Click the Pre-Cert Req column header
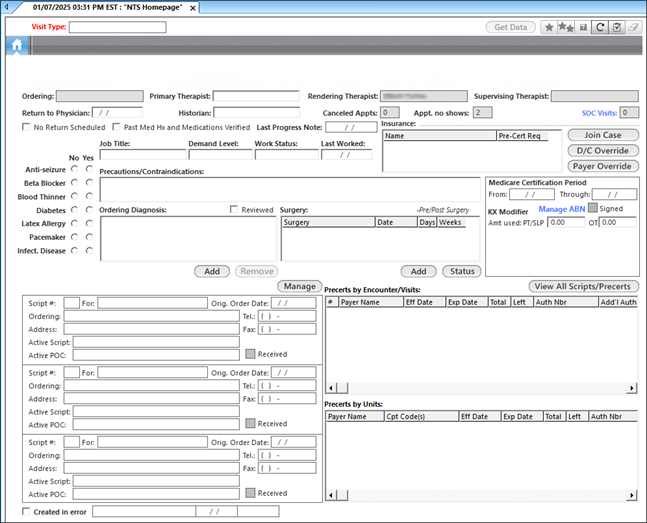The height and width of the screenshot is (523, 647). [x=522, y=136]
